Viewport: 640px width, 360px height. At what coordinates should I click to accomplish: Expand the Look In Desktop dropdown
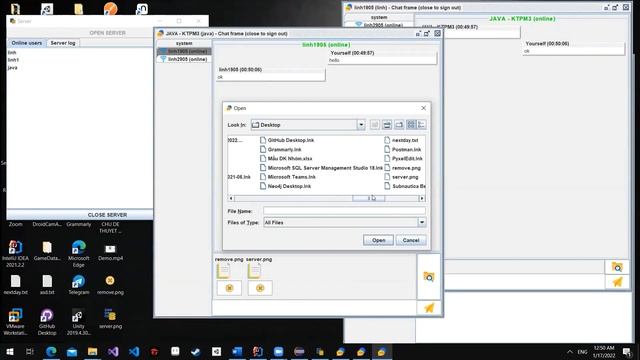[361, 125]
